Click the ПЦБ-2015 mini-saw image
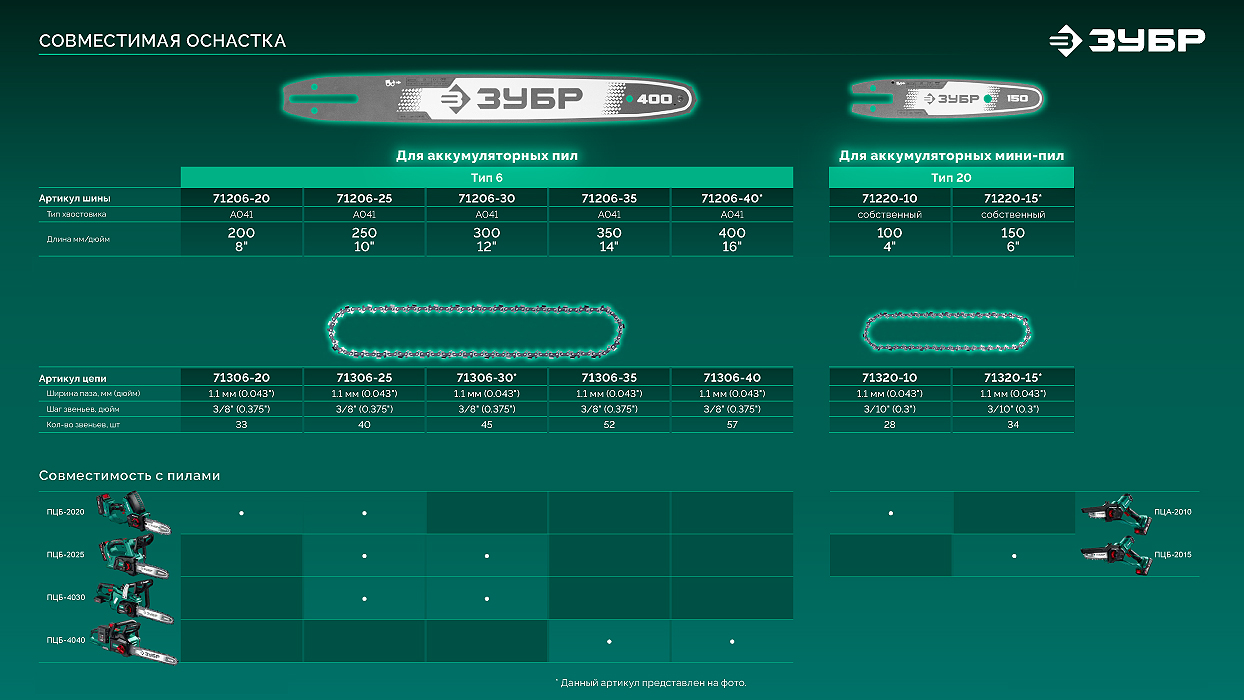 click(x=1114, y=554)
